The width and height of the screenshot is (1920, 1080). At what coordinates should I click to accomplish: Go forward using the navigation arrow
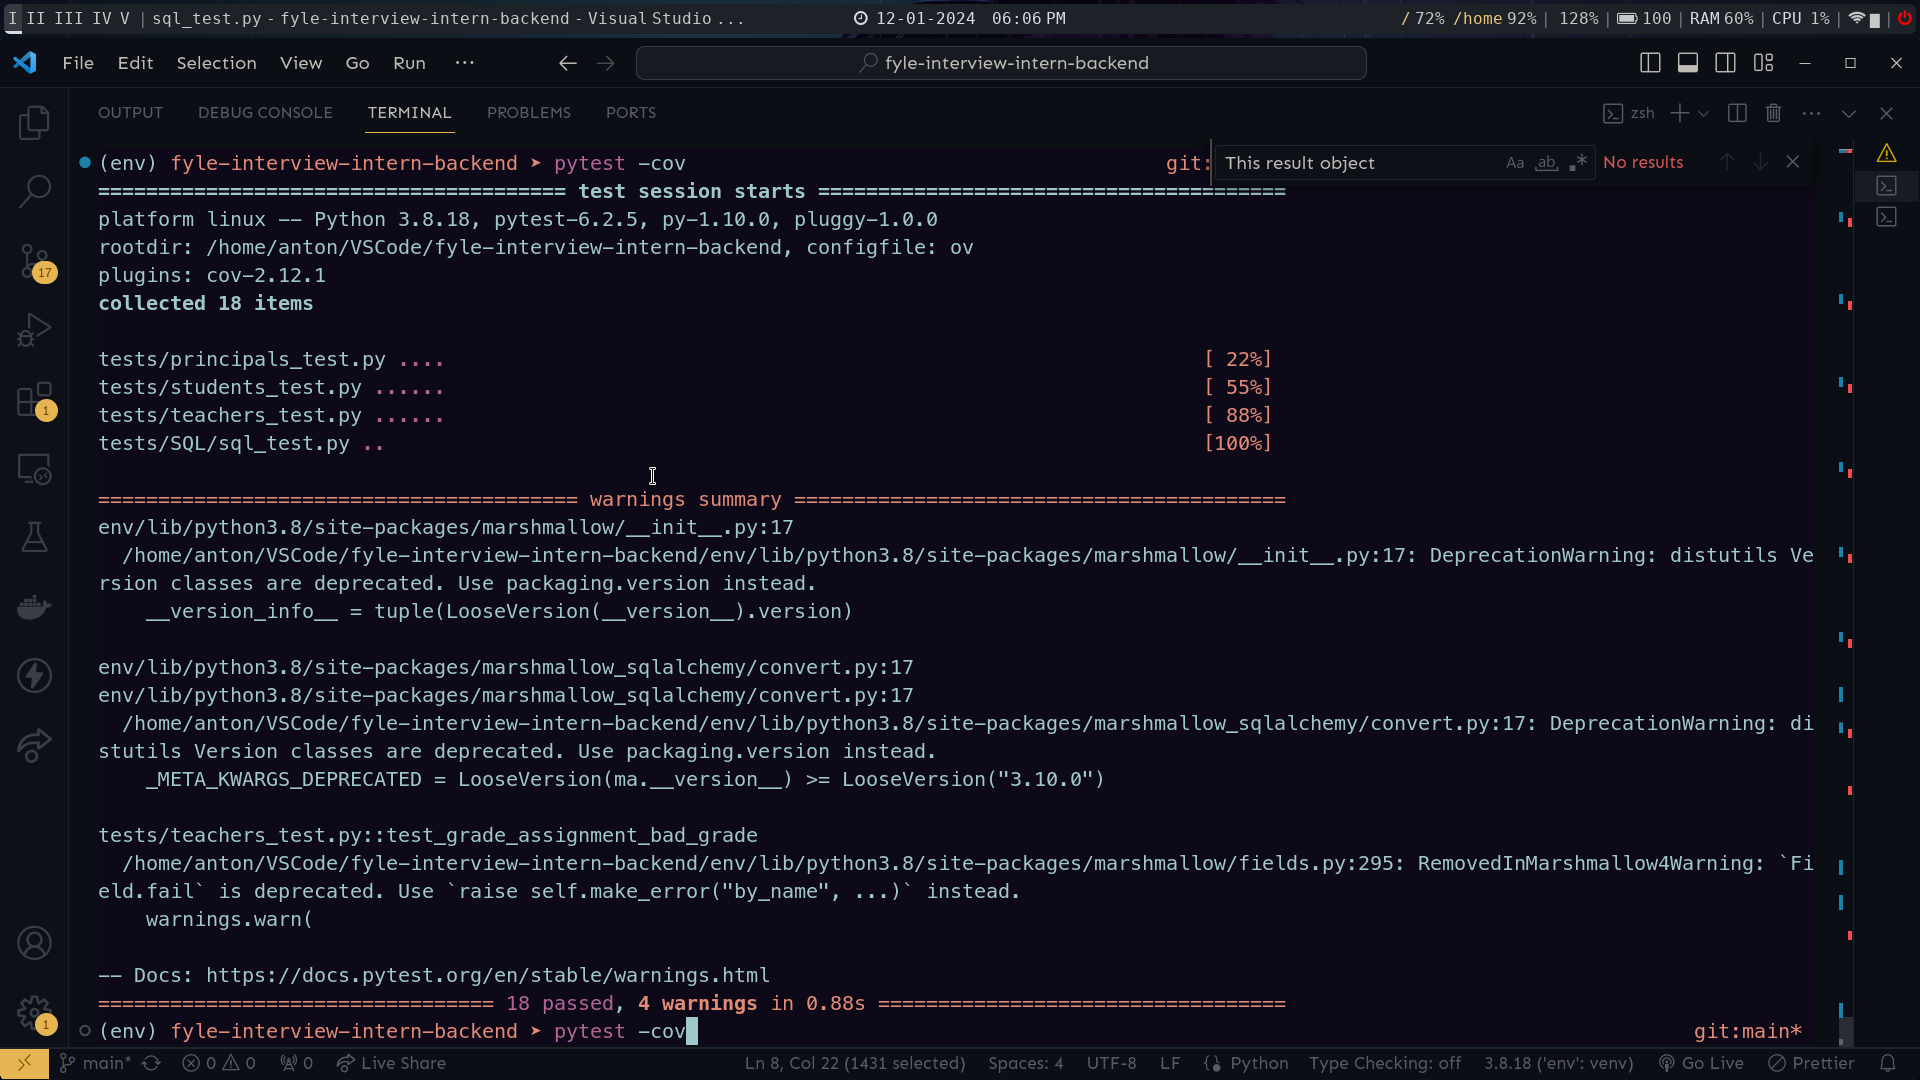606,63
